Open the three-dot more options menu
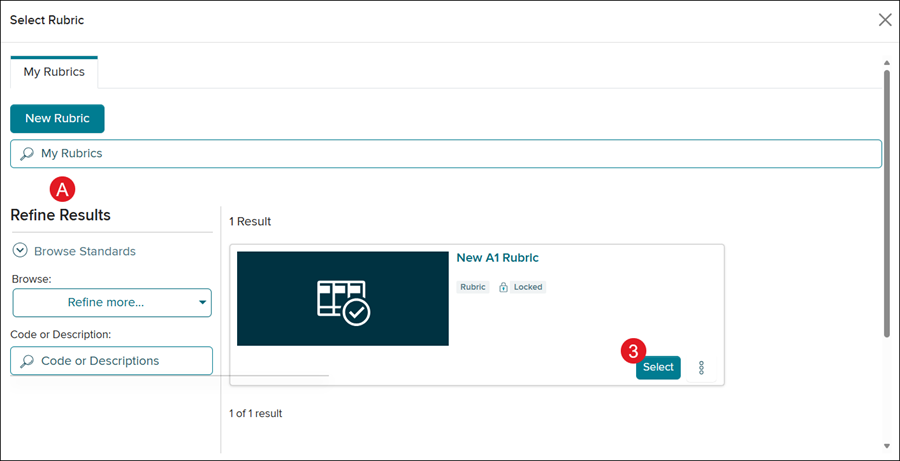900x461 pixels. coord(702,368)
